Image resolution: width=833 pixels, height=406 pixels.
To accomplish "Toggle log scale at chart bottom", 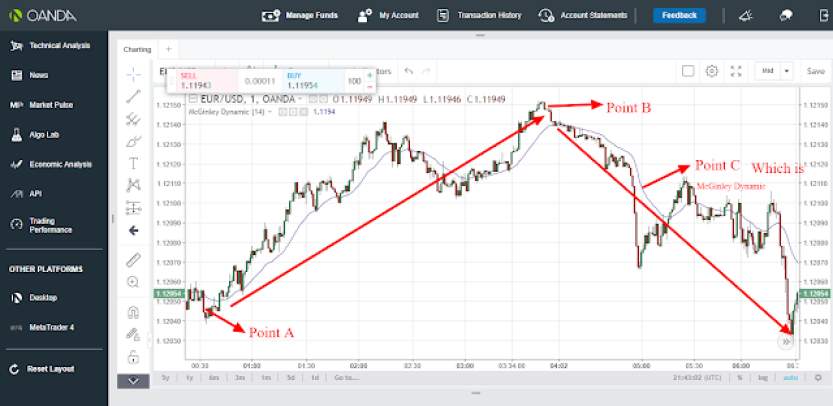I will pos(762,378).
